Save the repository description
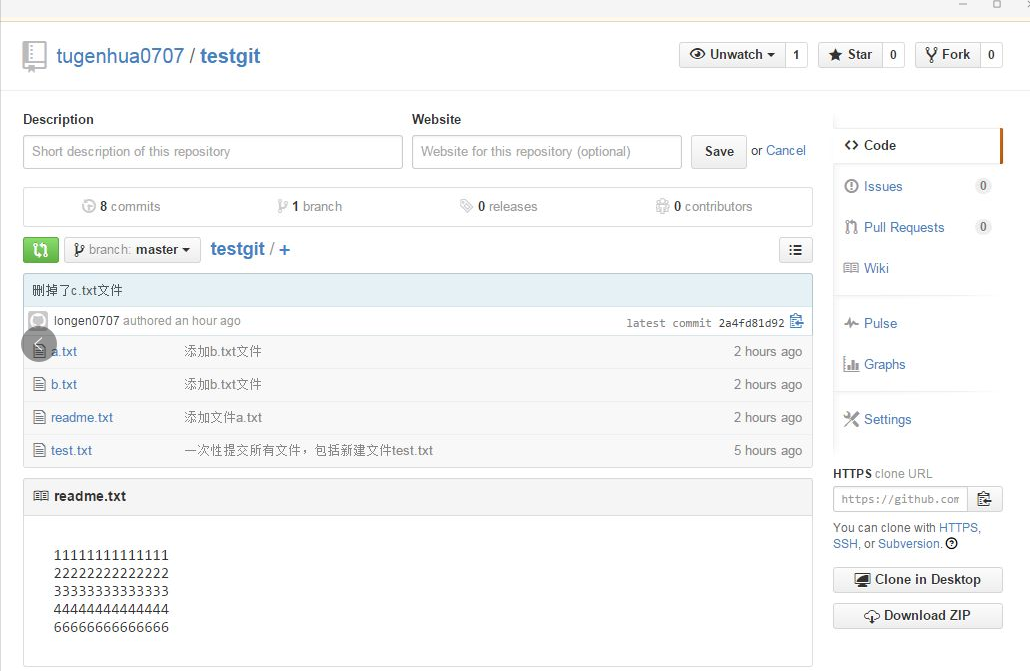1030x671 pixels. point(719,152)
